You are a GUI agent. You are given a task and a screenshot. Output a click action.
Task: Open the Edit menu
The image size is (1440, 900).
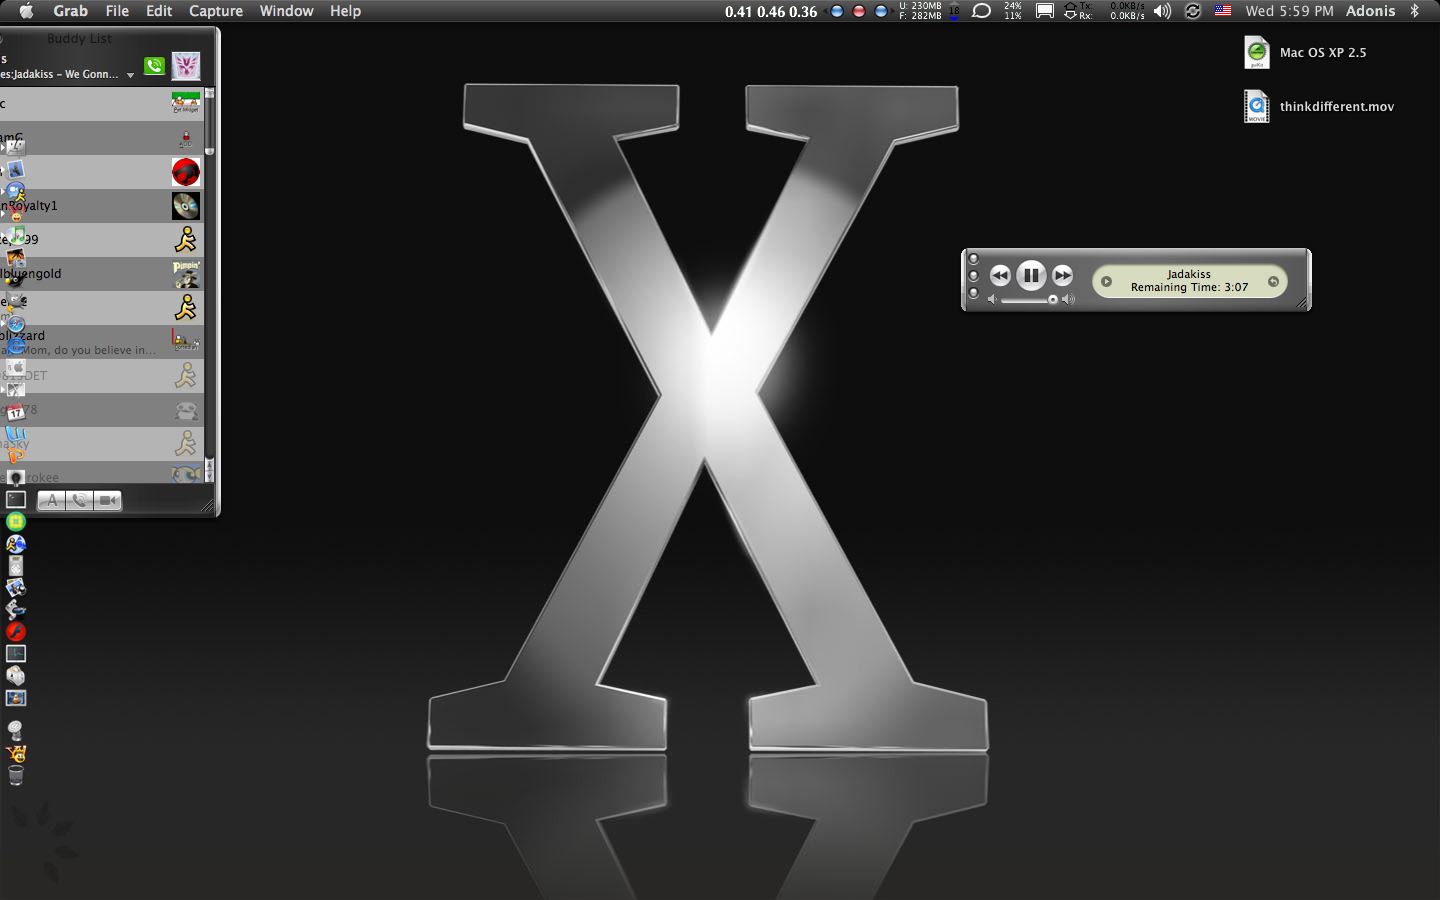coord(159,11)
